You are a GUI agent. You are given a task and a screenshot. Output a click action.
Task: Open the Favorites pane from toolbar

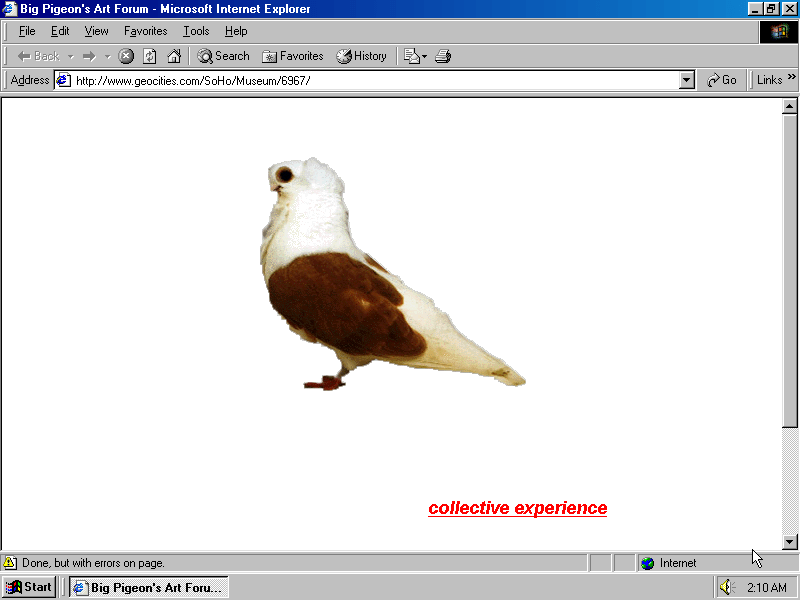click(x=292, y=56)
